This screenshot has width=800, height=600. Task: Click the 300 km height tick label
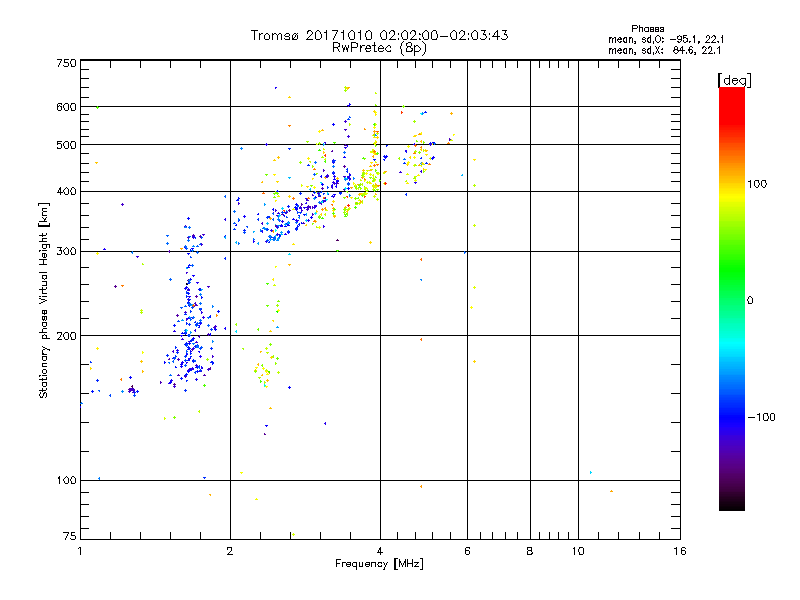66,251
